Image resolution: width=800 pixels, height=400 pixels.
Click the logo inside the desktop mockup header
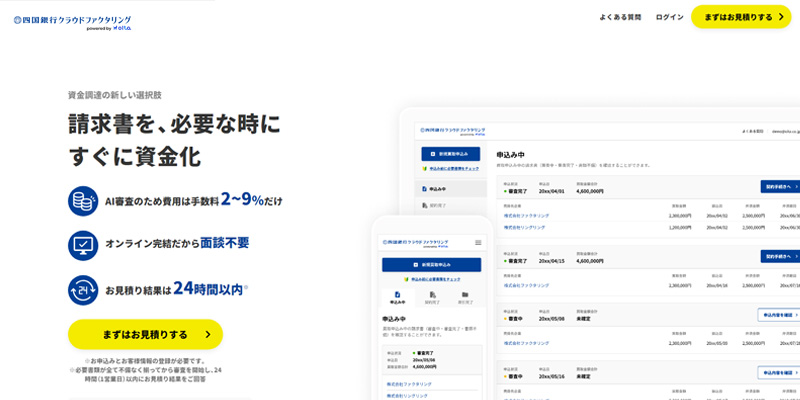coord(453,131)
